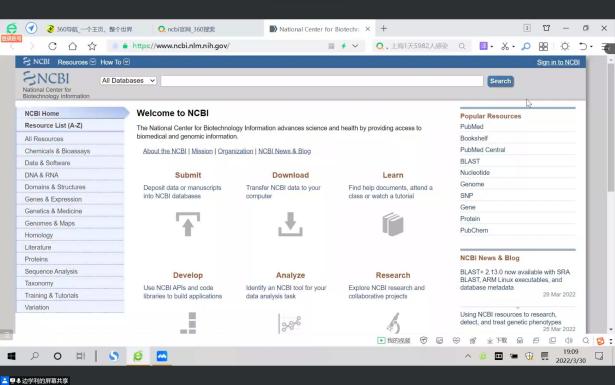Viewport: 615px width, 385px height.
Task: Click the undo arrow icon in browser toolbar
Action: tap(583, 46)
